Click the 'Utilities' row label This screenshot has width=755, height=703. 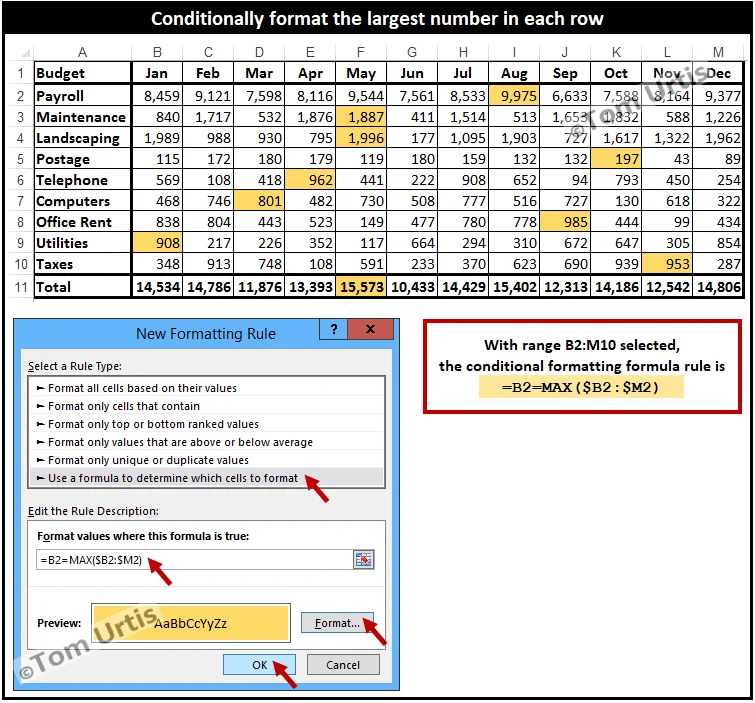click(82, 243)
